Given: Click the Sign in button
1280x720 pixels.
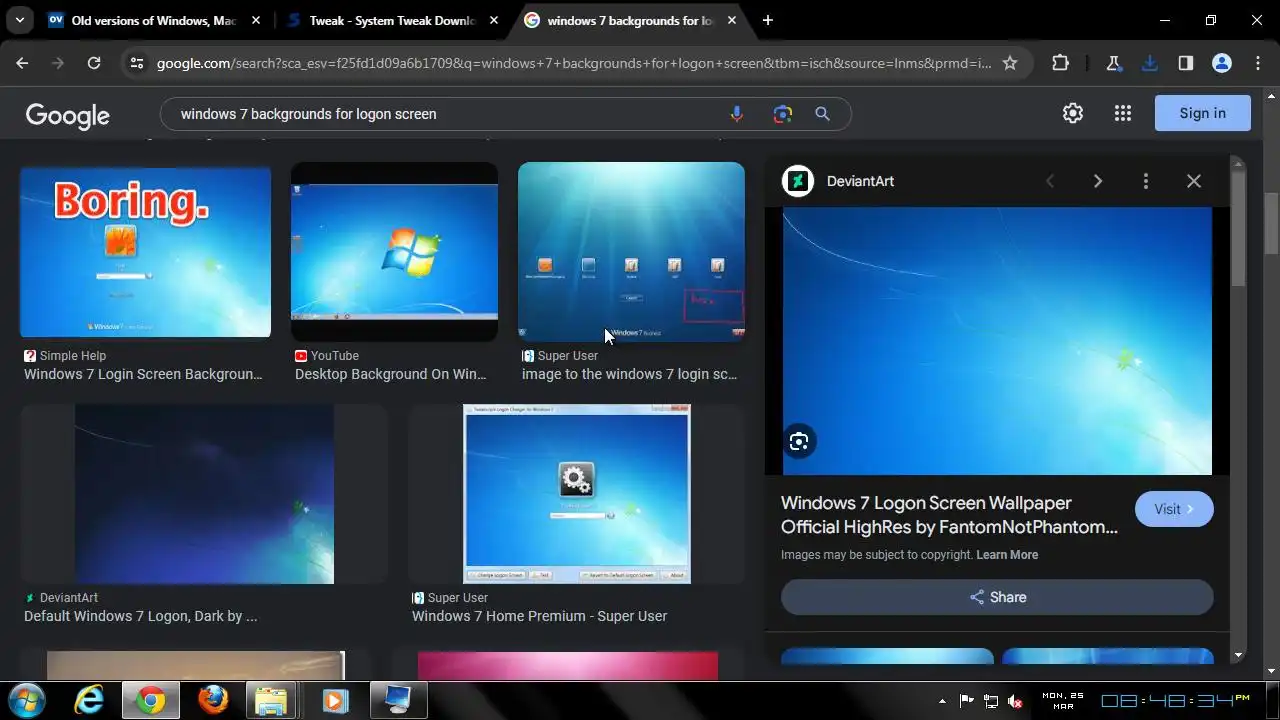Looking at the screenshot, I should [1202, 113].
